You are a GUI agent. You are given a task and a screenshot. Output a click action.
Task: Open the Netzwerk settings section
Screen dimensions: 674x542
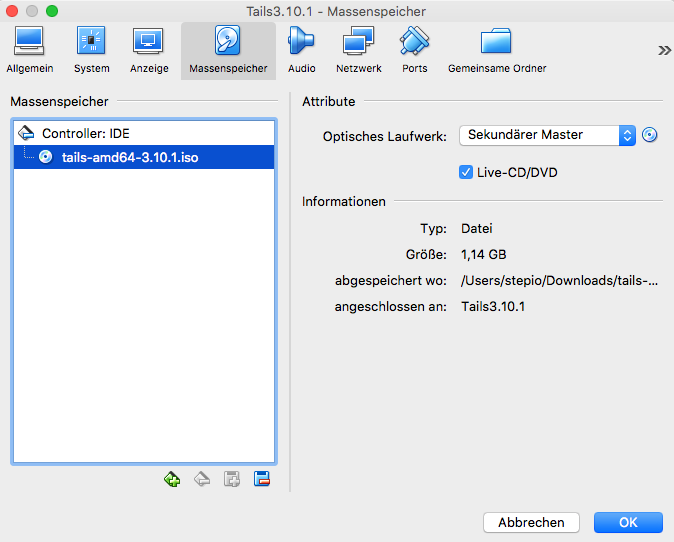358,50
